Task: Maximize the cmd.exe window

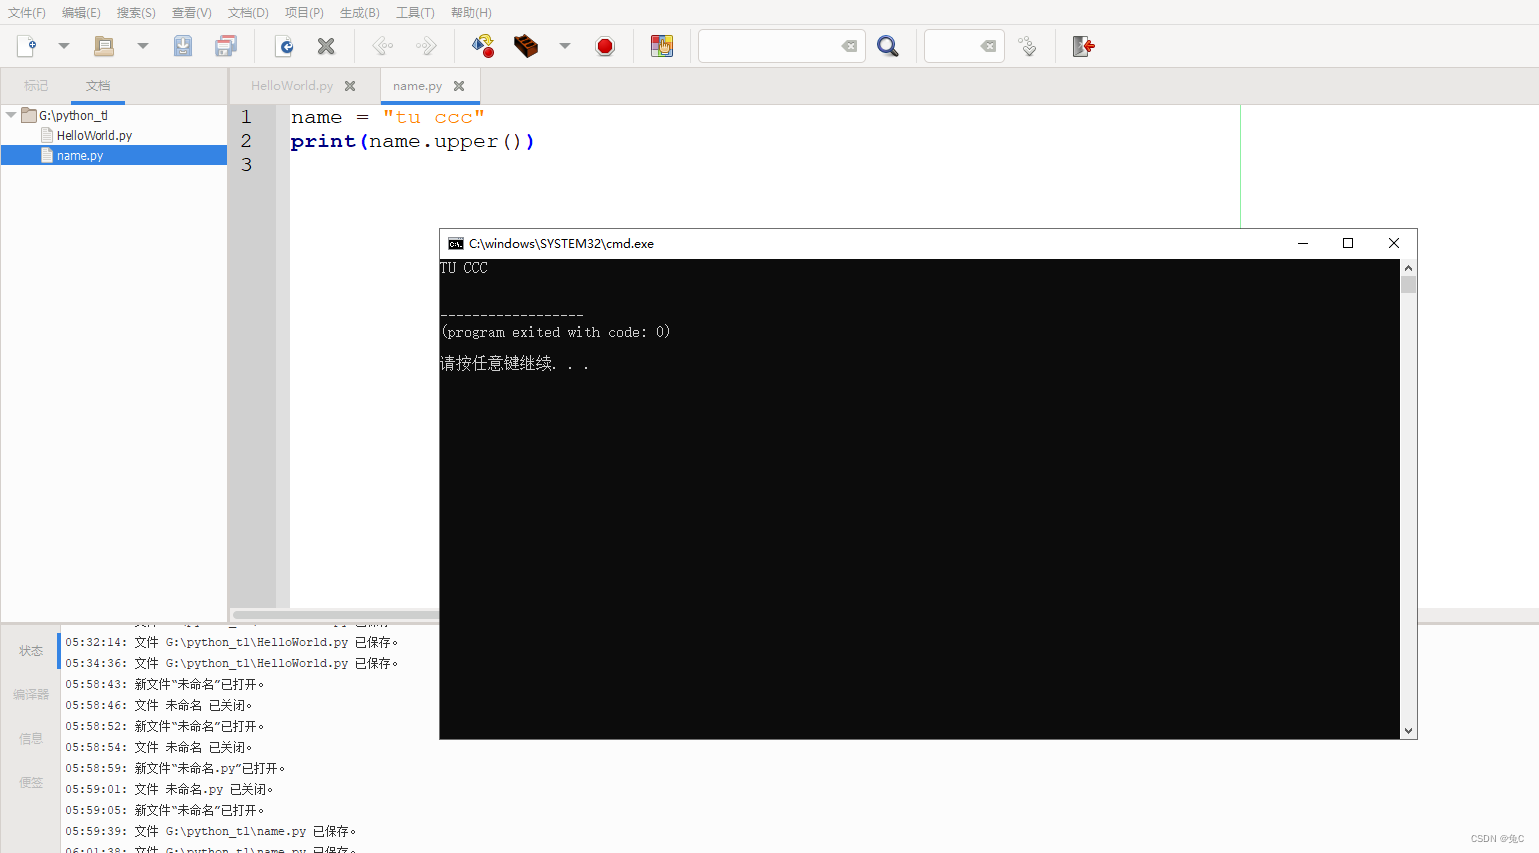Action: [1348, 243]
